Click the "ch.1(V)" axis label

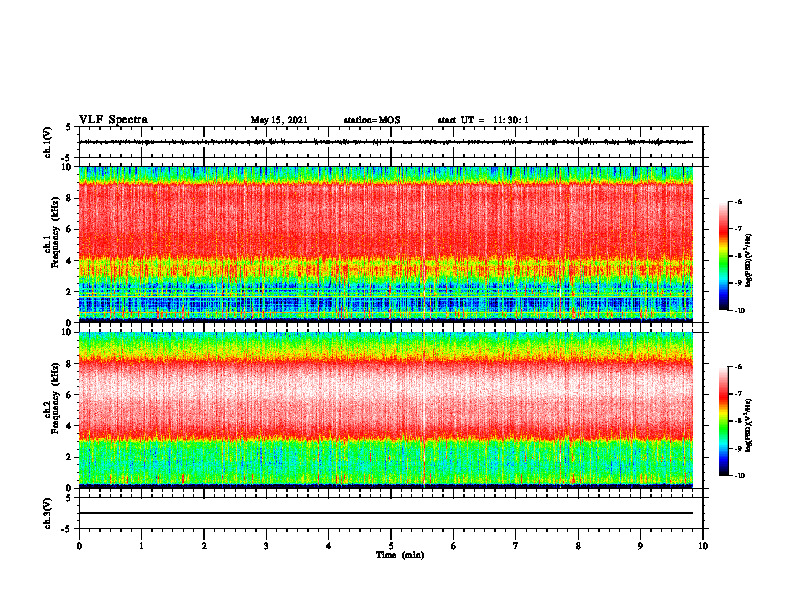pos(48,142)
